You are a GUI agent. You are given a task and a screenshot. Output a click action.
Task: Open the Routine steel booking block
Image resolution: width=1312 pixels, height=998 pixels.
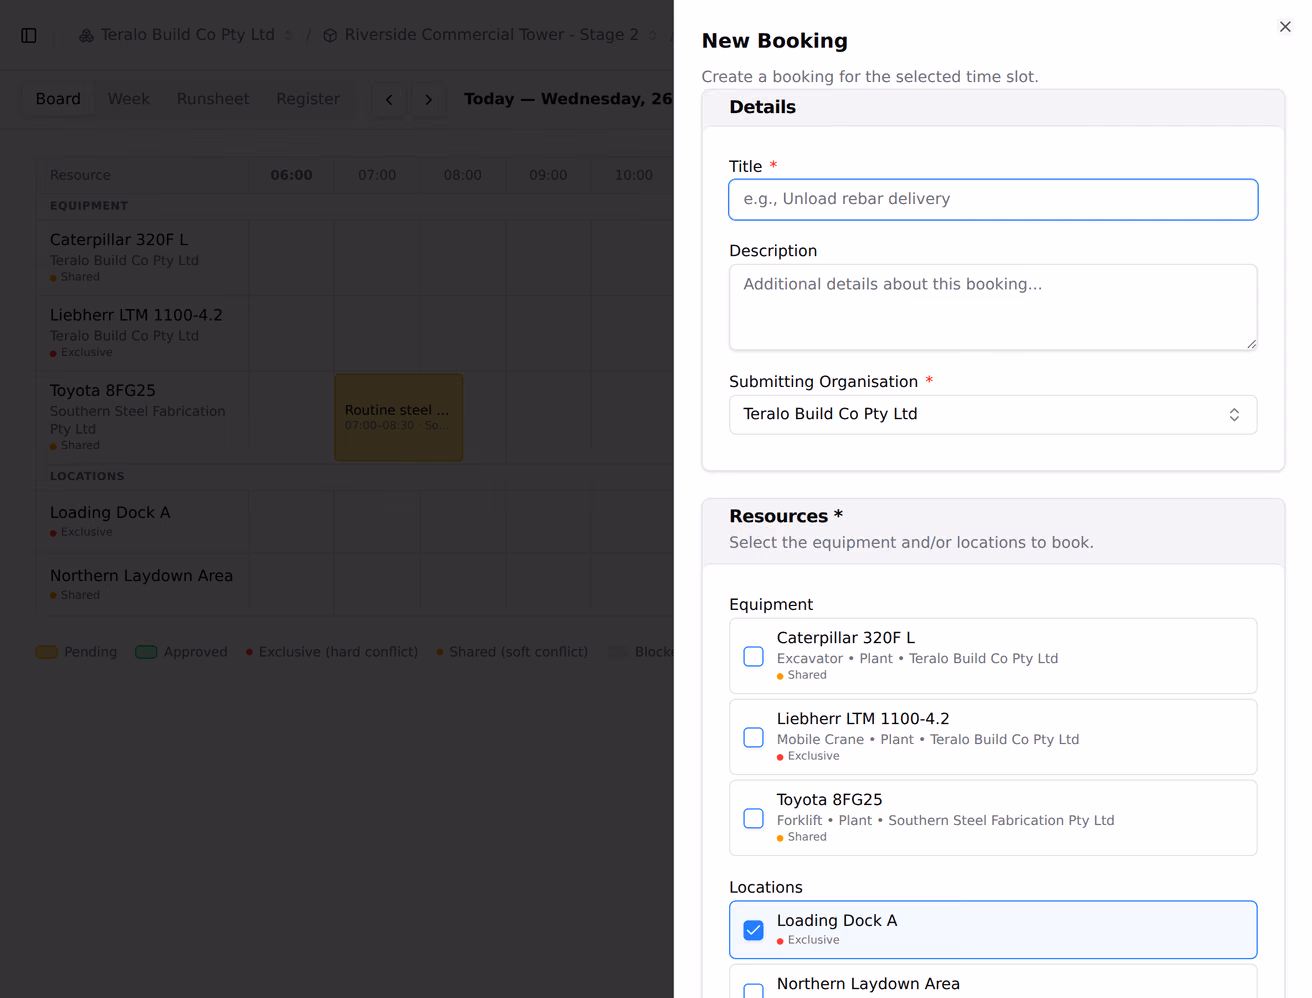pos(398,417)
